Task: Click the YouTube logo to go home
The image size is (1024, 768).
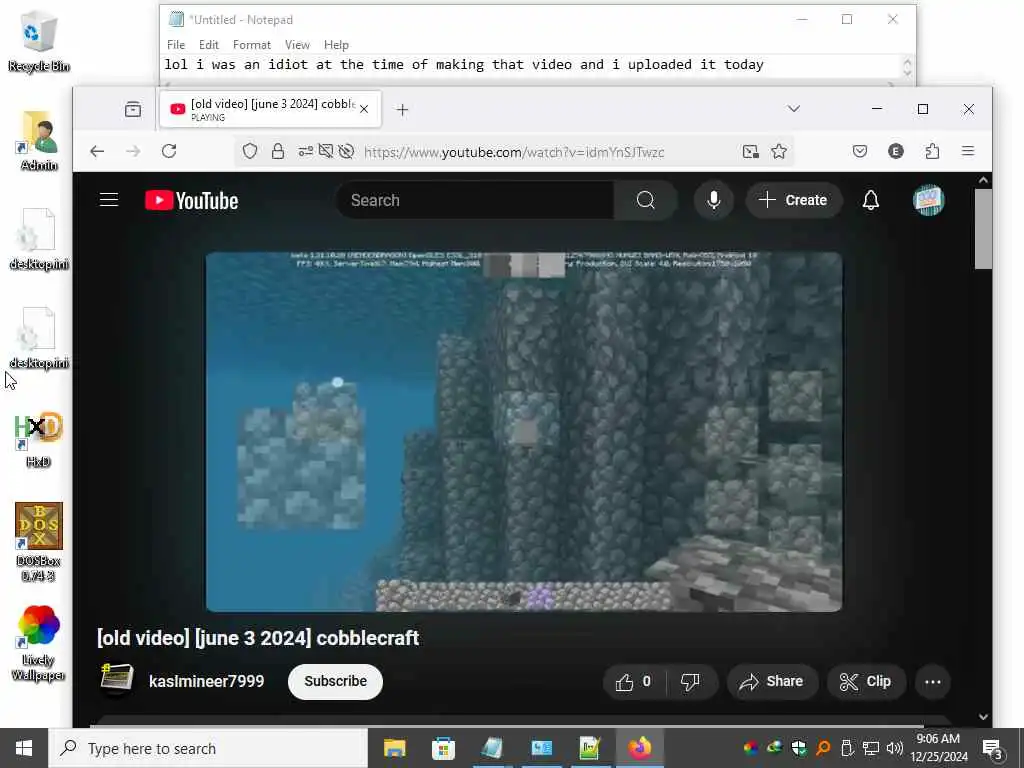Action: point(191,200)
